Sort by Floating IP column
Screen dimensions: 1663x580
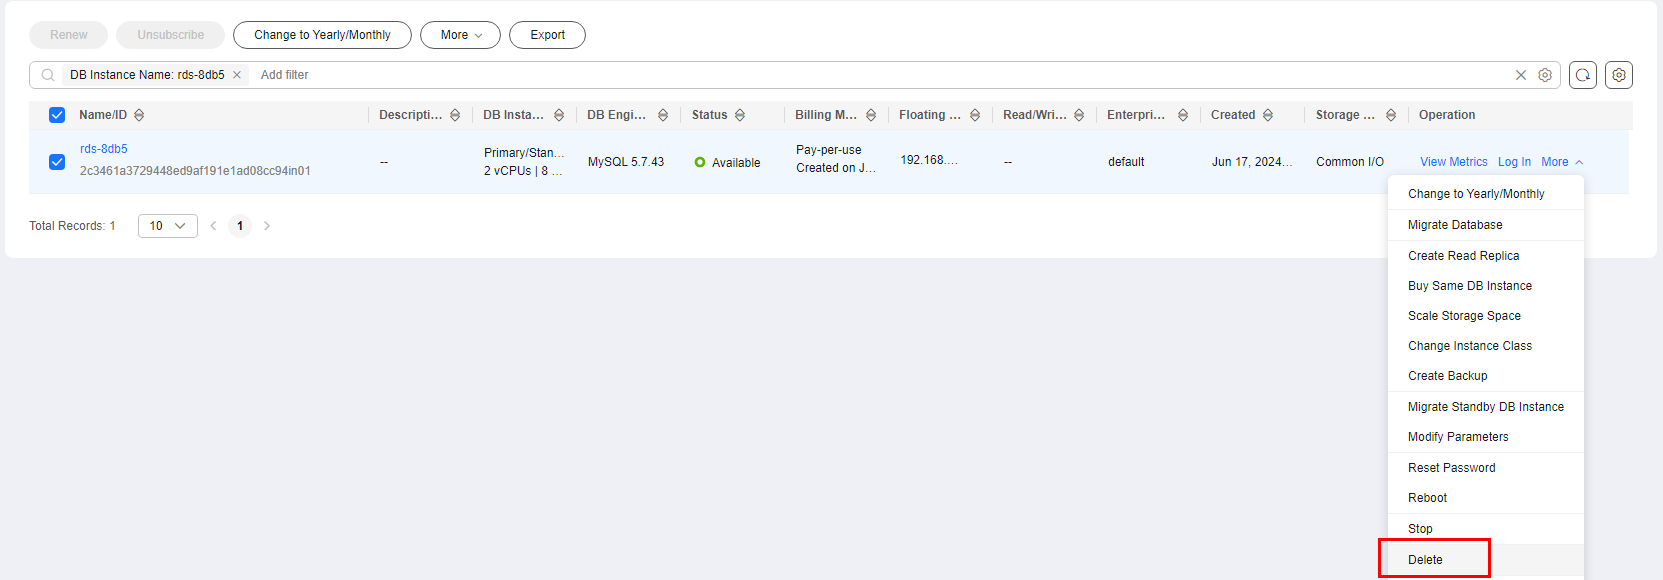[975, 115]
